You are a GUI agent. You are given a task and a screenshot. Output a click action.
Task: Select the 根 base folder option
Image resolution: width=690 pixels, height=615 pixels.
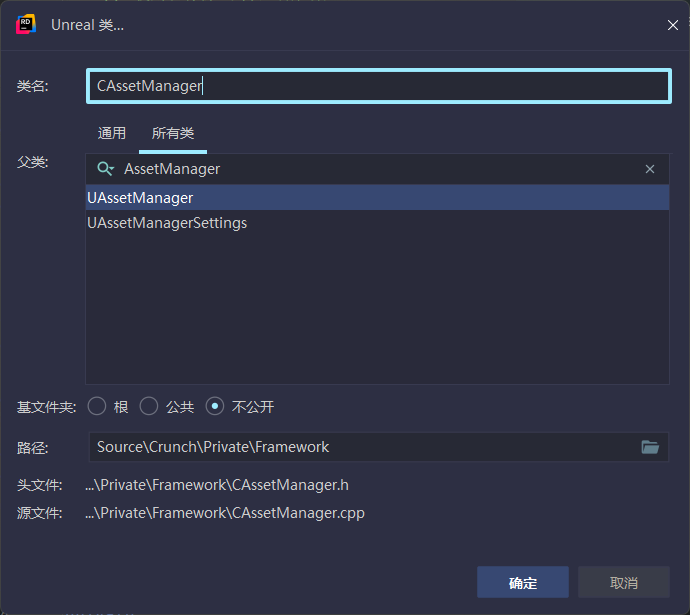coord(108,406)
